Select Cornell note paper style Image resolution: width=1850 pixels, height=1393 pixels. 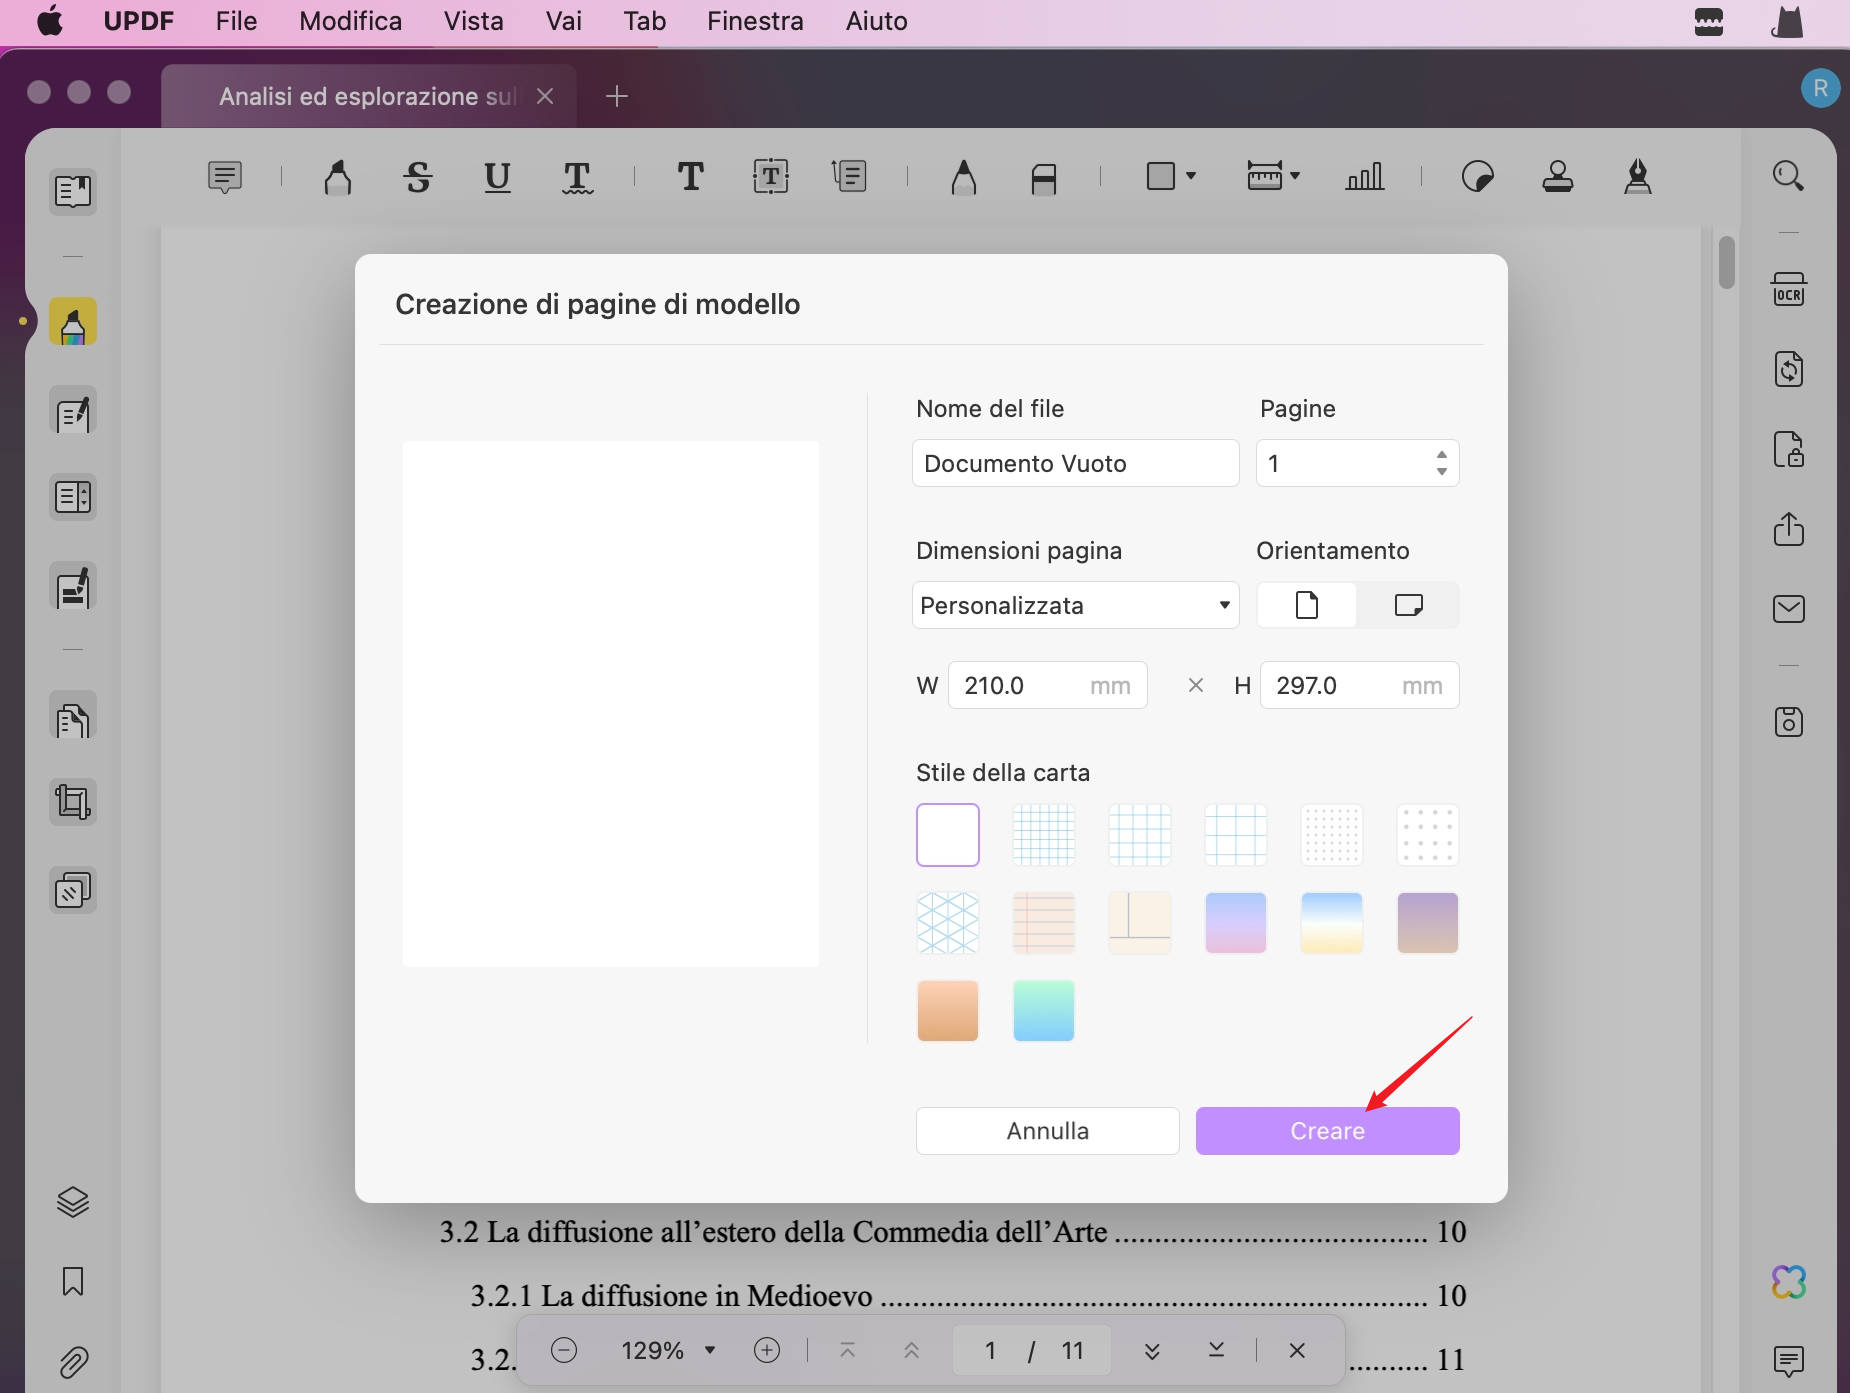tap(1139, 923)
